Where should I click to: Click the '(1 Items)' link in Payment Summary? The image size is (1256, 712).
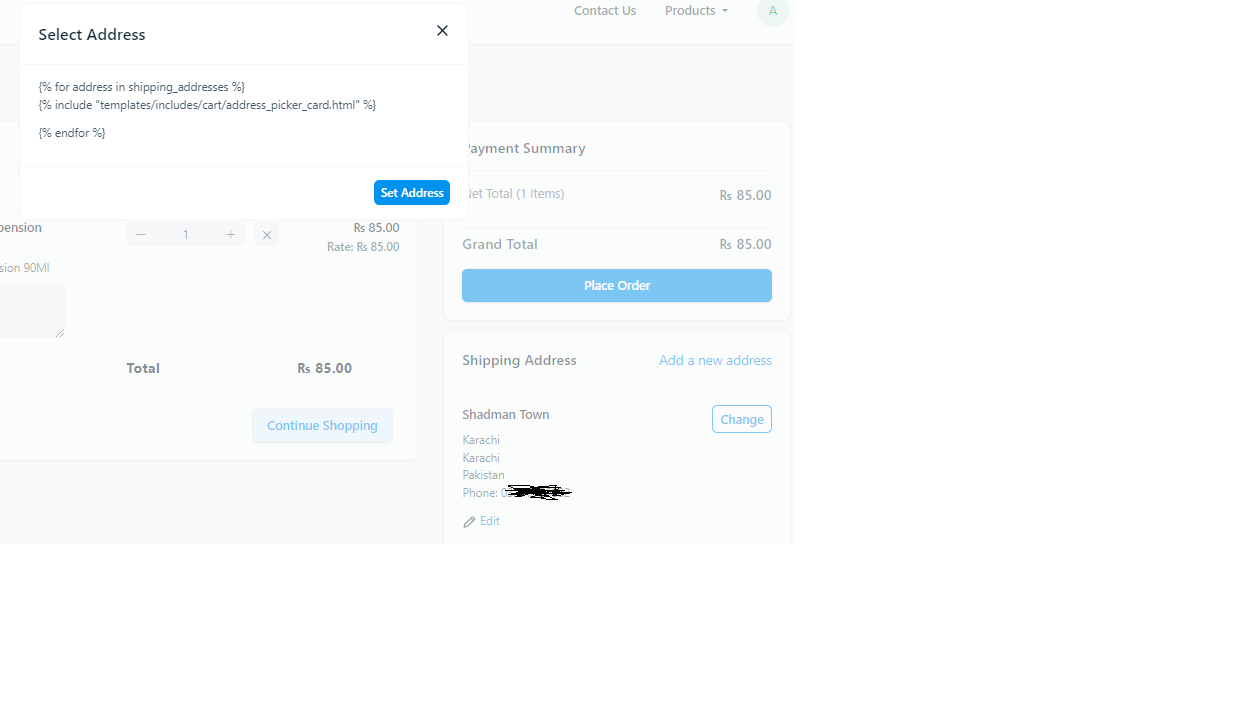pyautogui.click(x=538, y=193)
